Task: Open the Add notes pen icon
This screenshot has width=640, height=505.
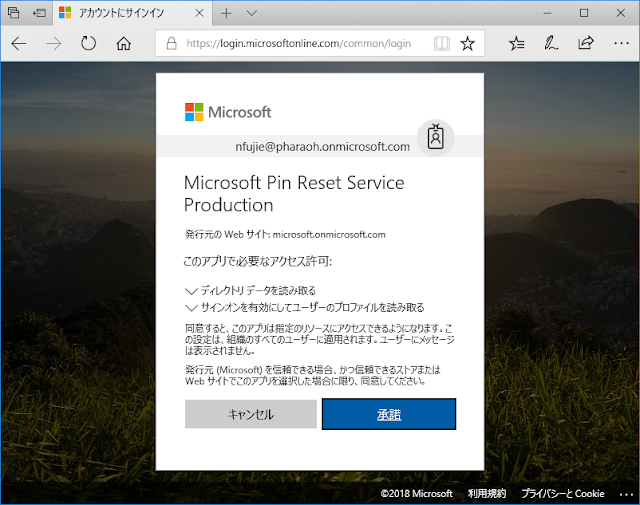Action: tap(551, 43)
